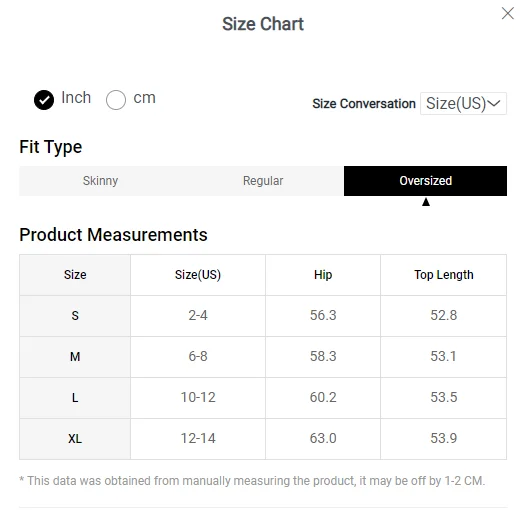
Task: Click the M size row label
Action: click(75, 357)
